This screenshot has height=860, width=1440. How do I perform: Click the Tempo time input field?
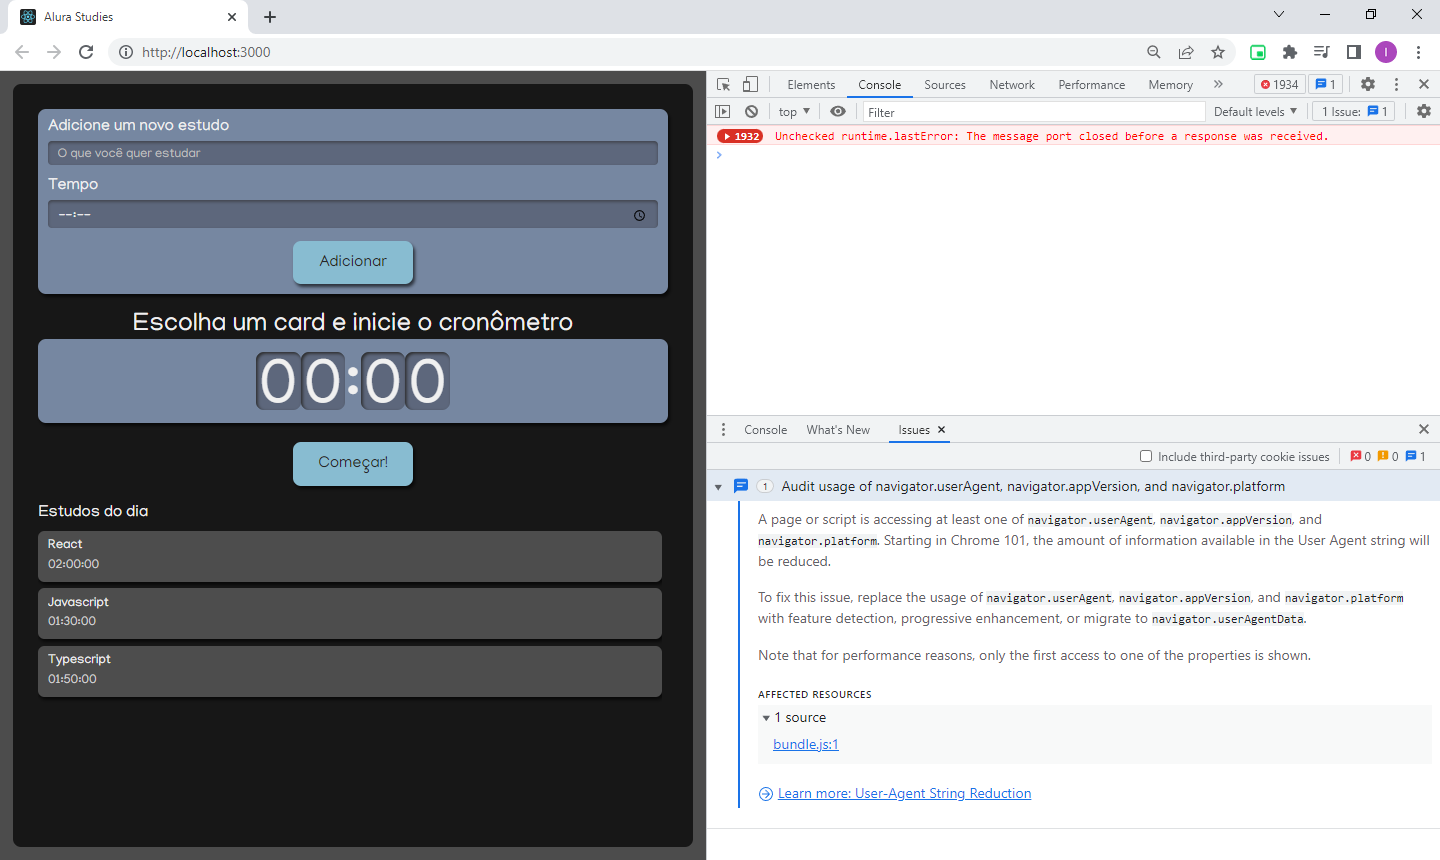coord(353,214)
